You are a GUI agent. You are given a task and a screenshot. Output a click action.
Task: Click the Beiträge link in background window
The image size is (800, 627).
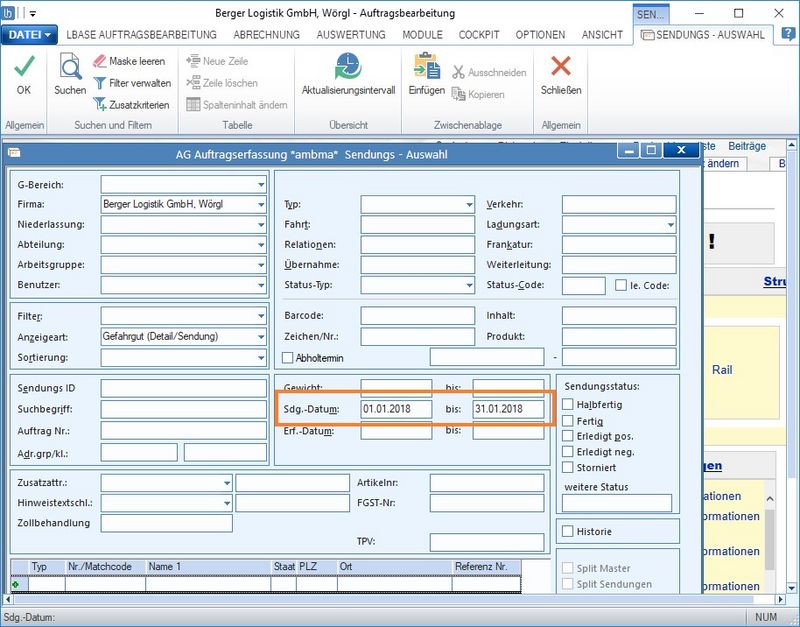click(x=747, y=146)
